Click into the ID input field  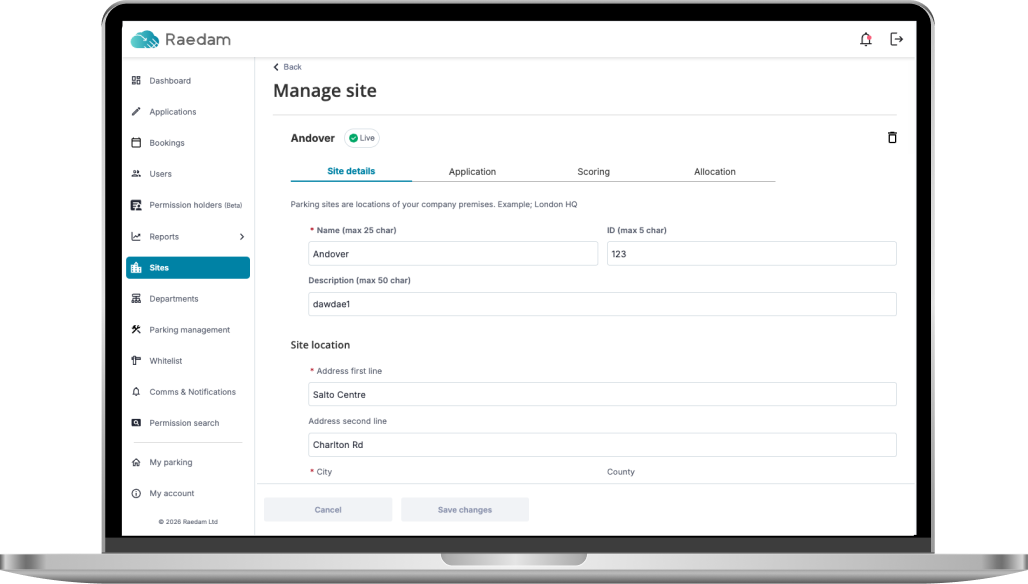click(751, 254)
